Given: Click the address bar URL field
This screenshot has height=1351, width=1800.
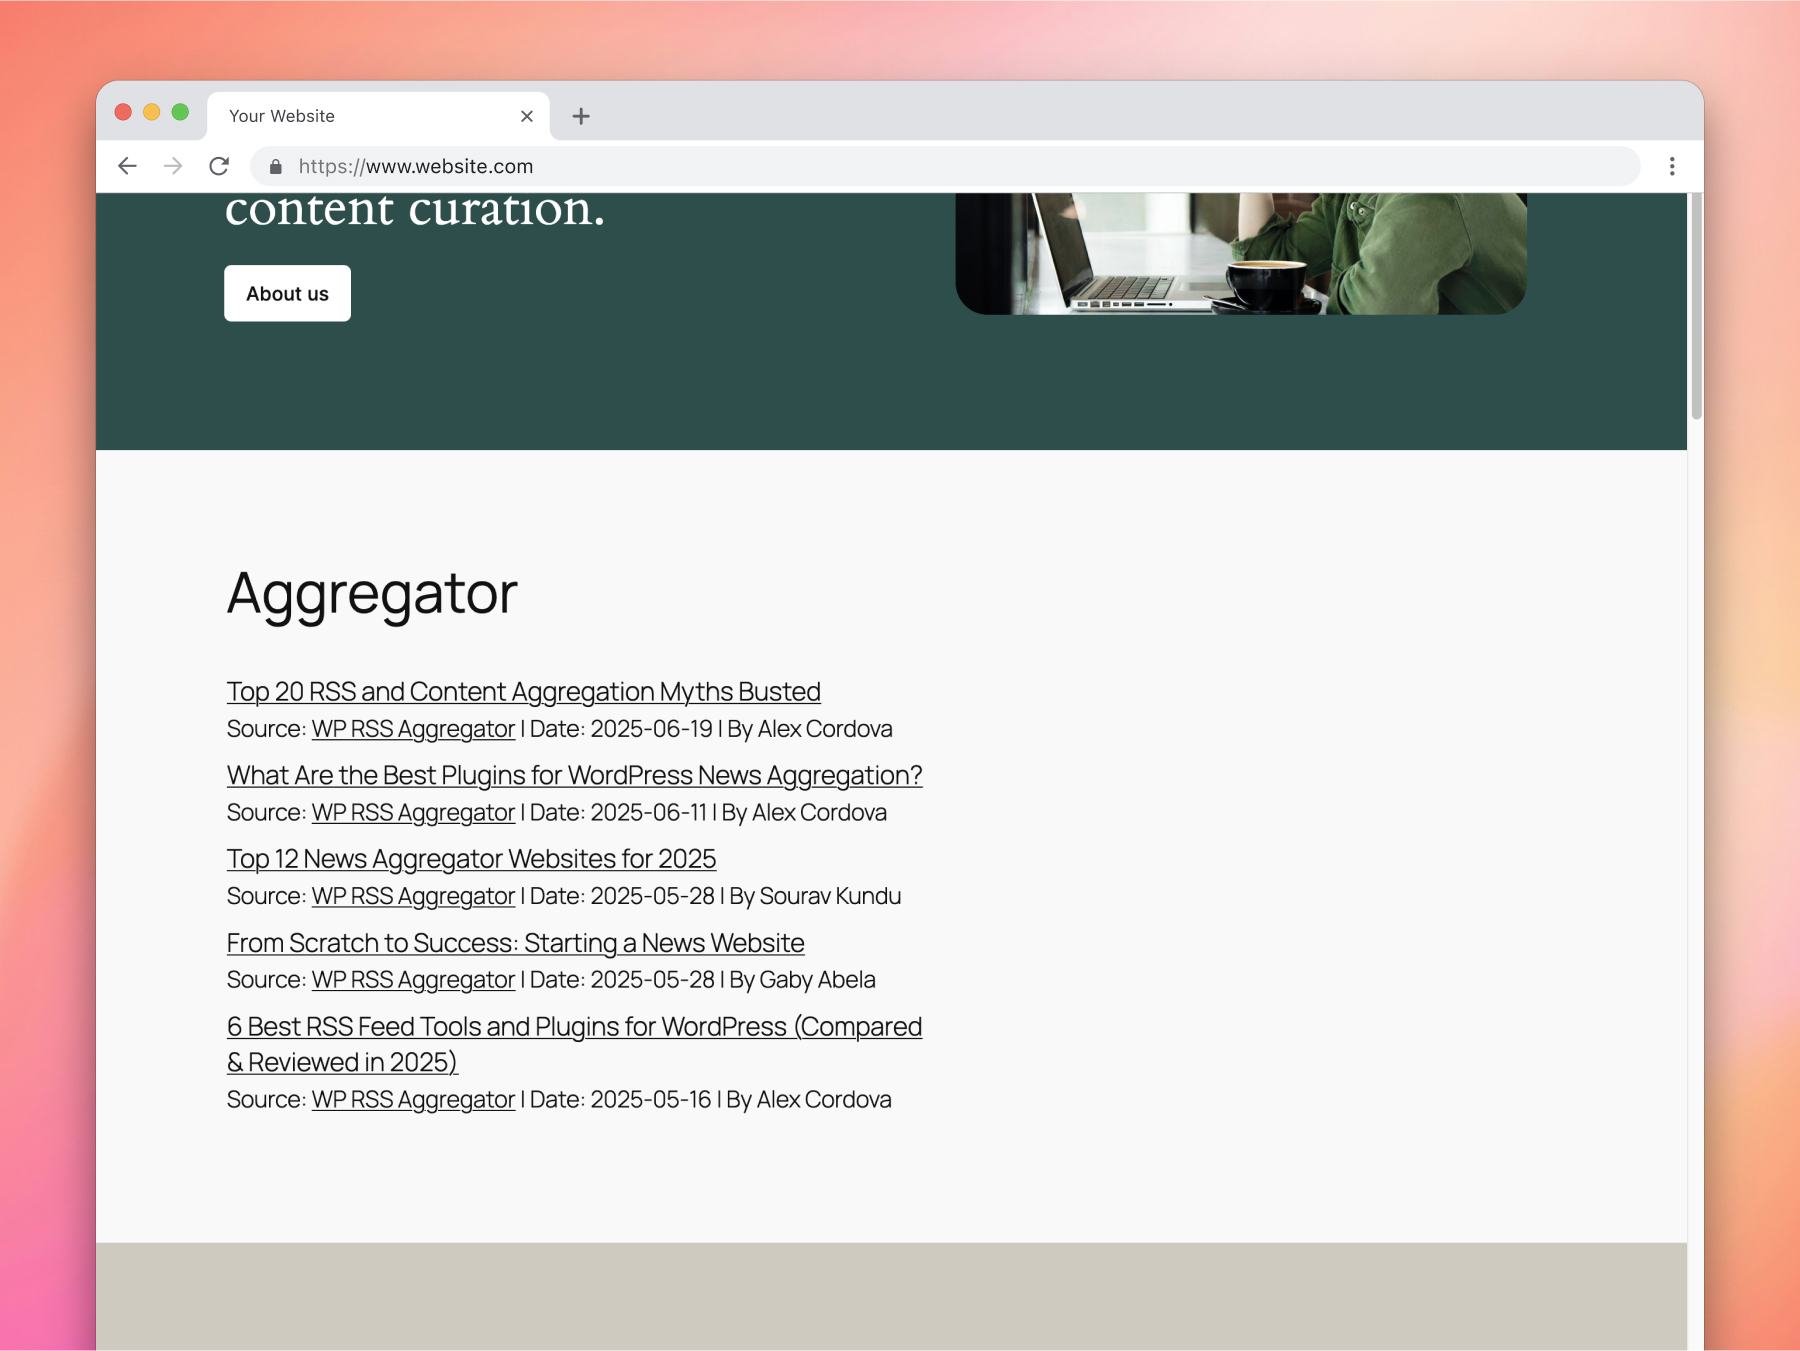Looking at the screenshot, I should click(945, 166).
